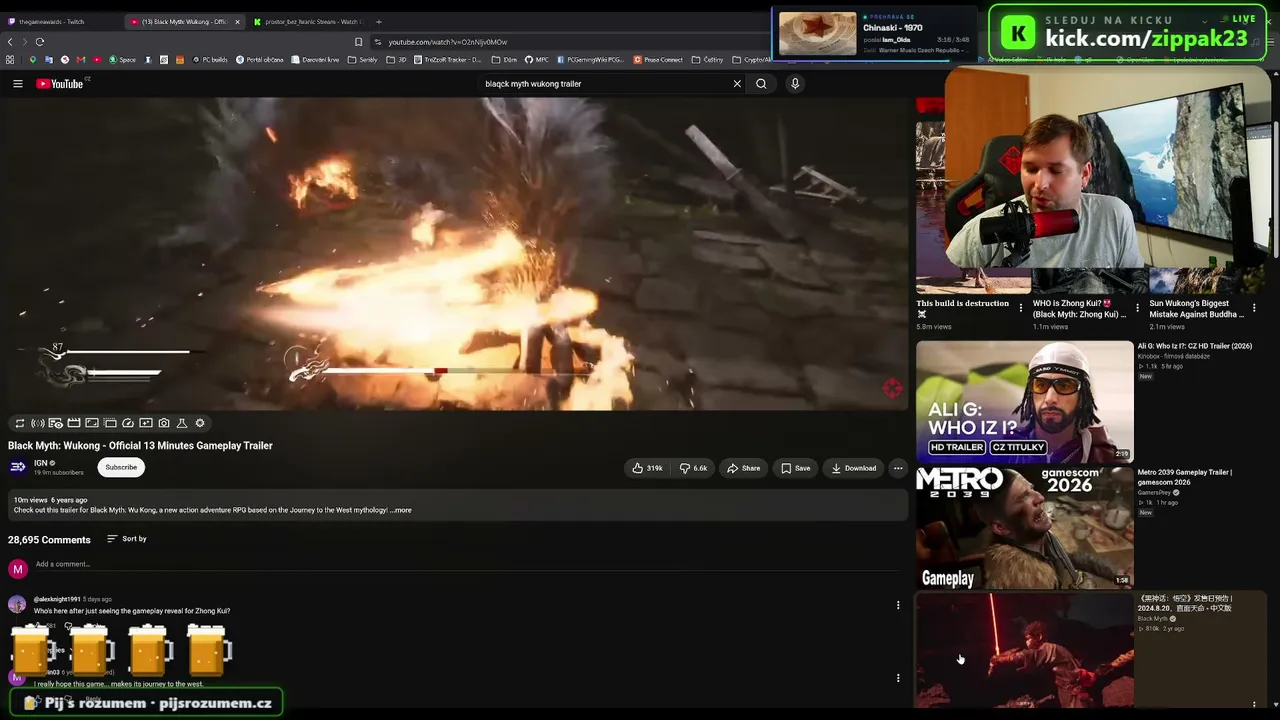Play the 'Ali G: Who Iz I?' thumbnail
The image size is (1280, 720).
pos(1025,401)
